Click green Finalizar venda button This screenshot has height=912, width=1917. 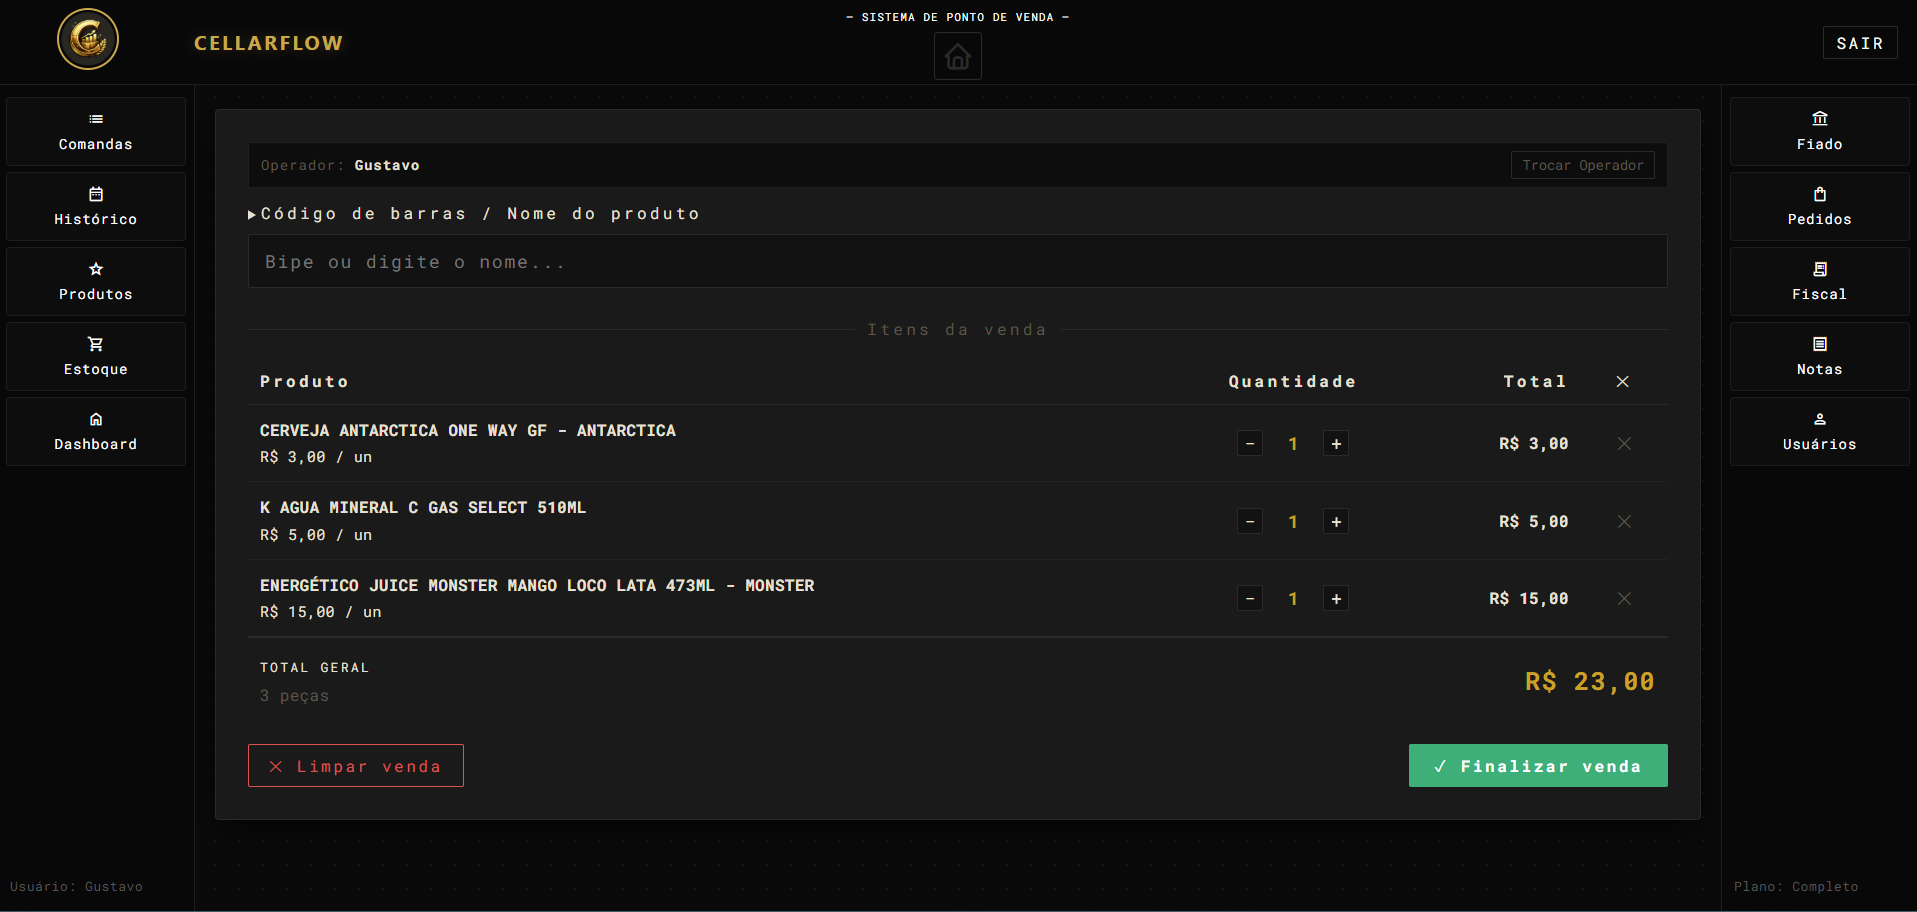point(1538,766)
